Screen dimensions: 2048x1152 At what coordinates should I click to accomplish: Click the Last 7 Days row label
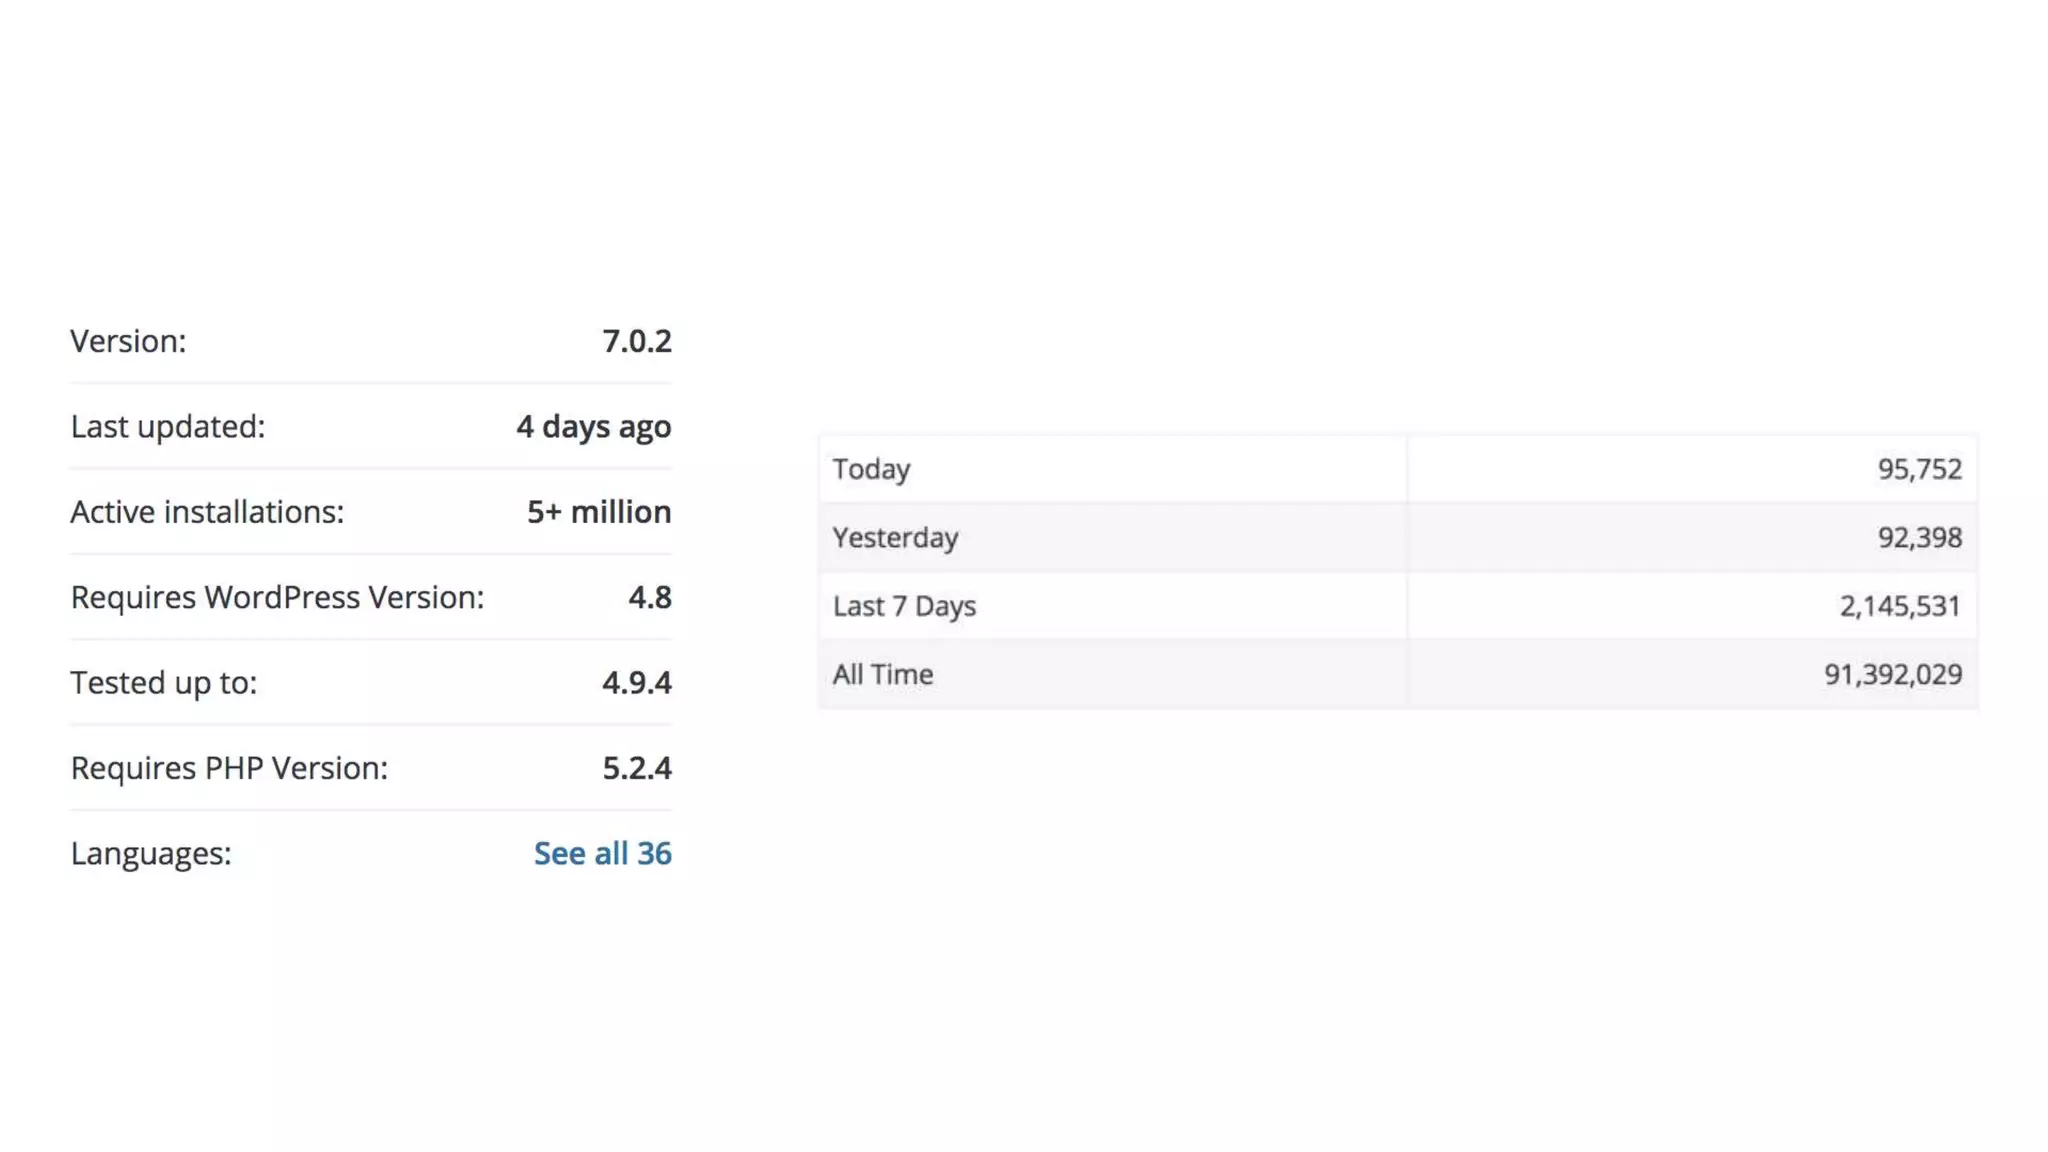point(904,606)
